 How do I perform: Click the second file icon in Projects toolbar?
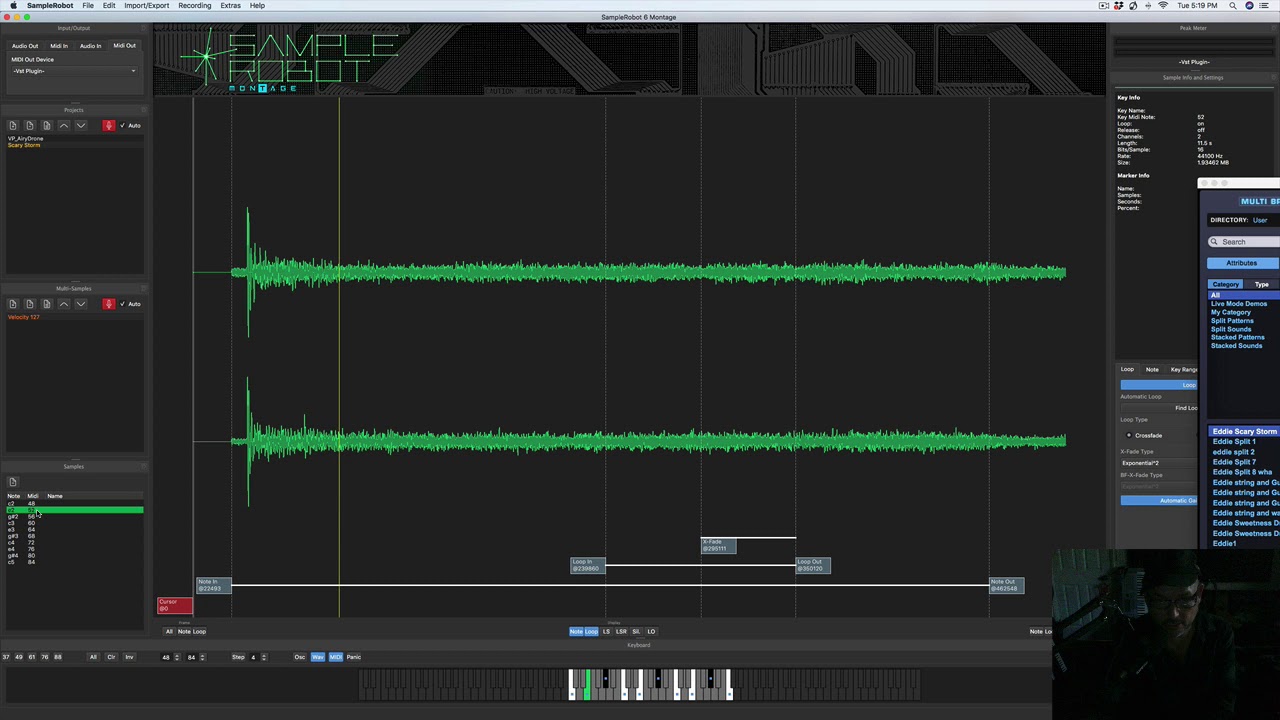pos(29,125)
